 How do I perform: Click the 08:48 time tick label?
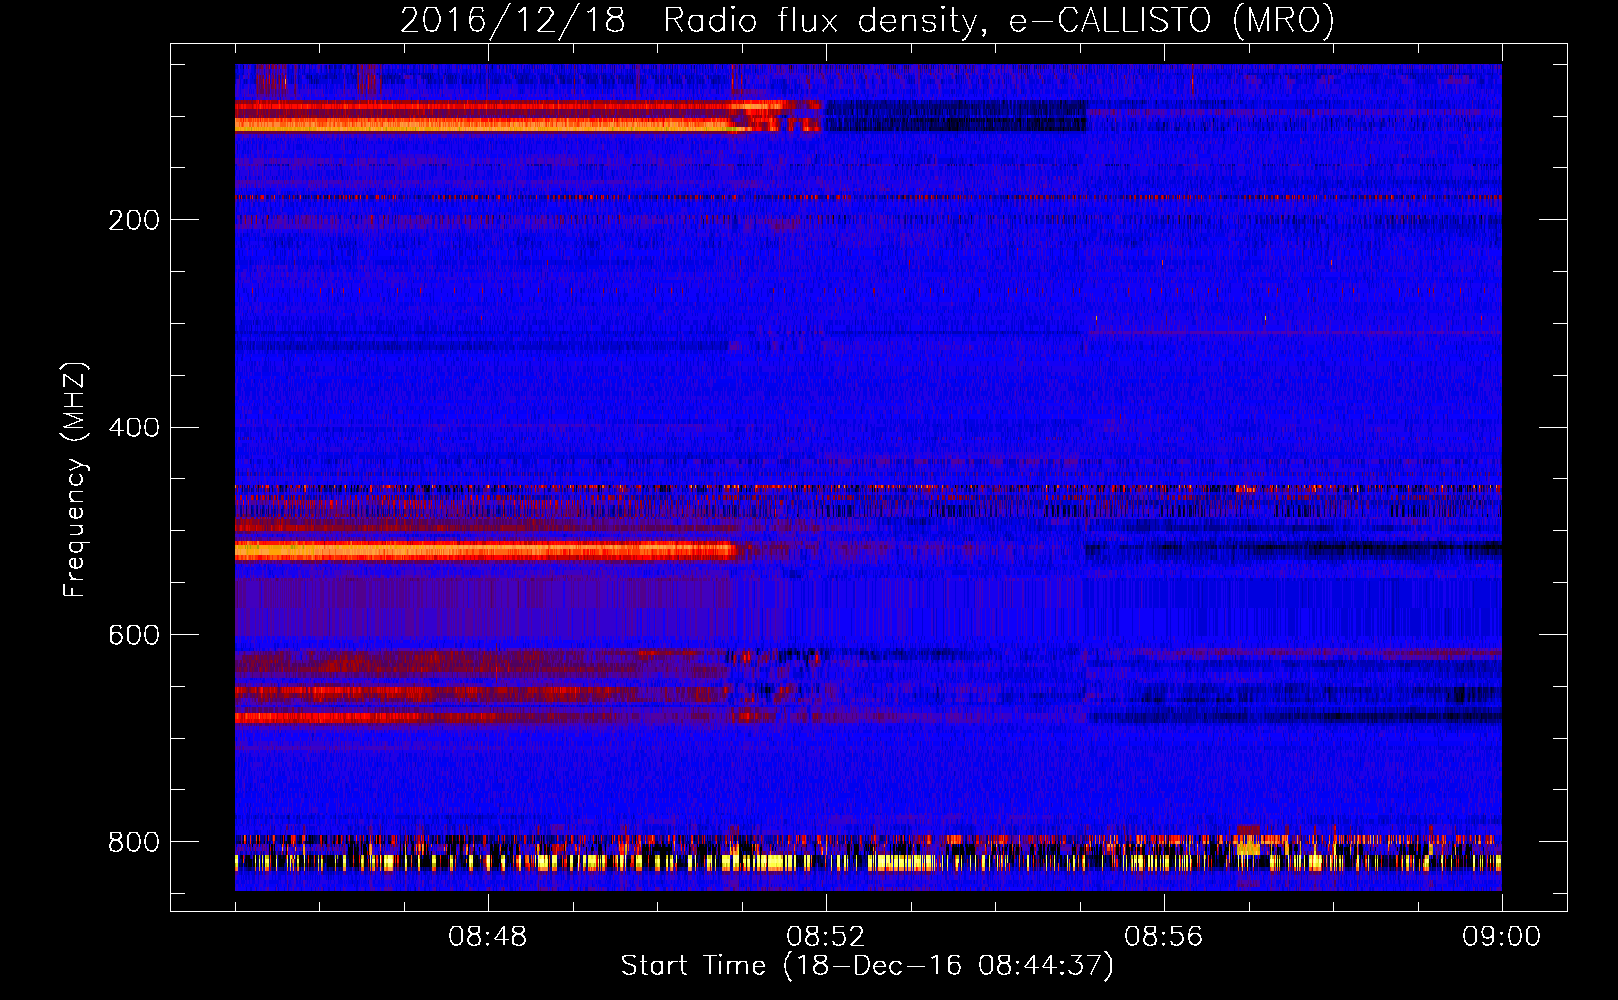[487, 937]
